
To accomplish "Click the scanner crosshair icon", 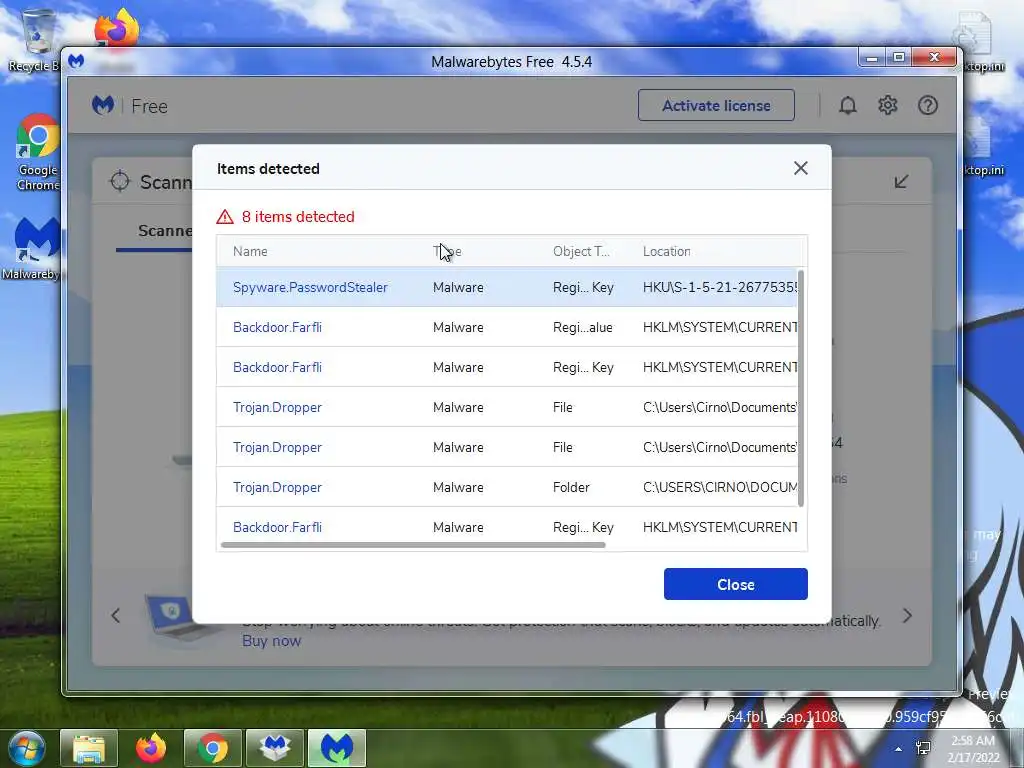I will point(120,181).
